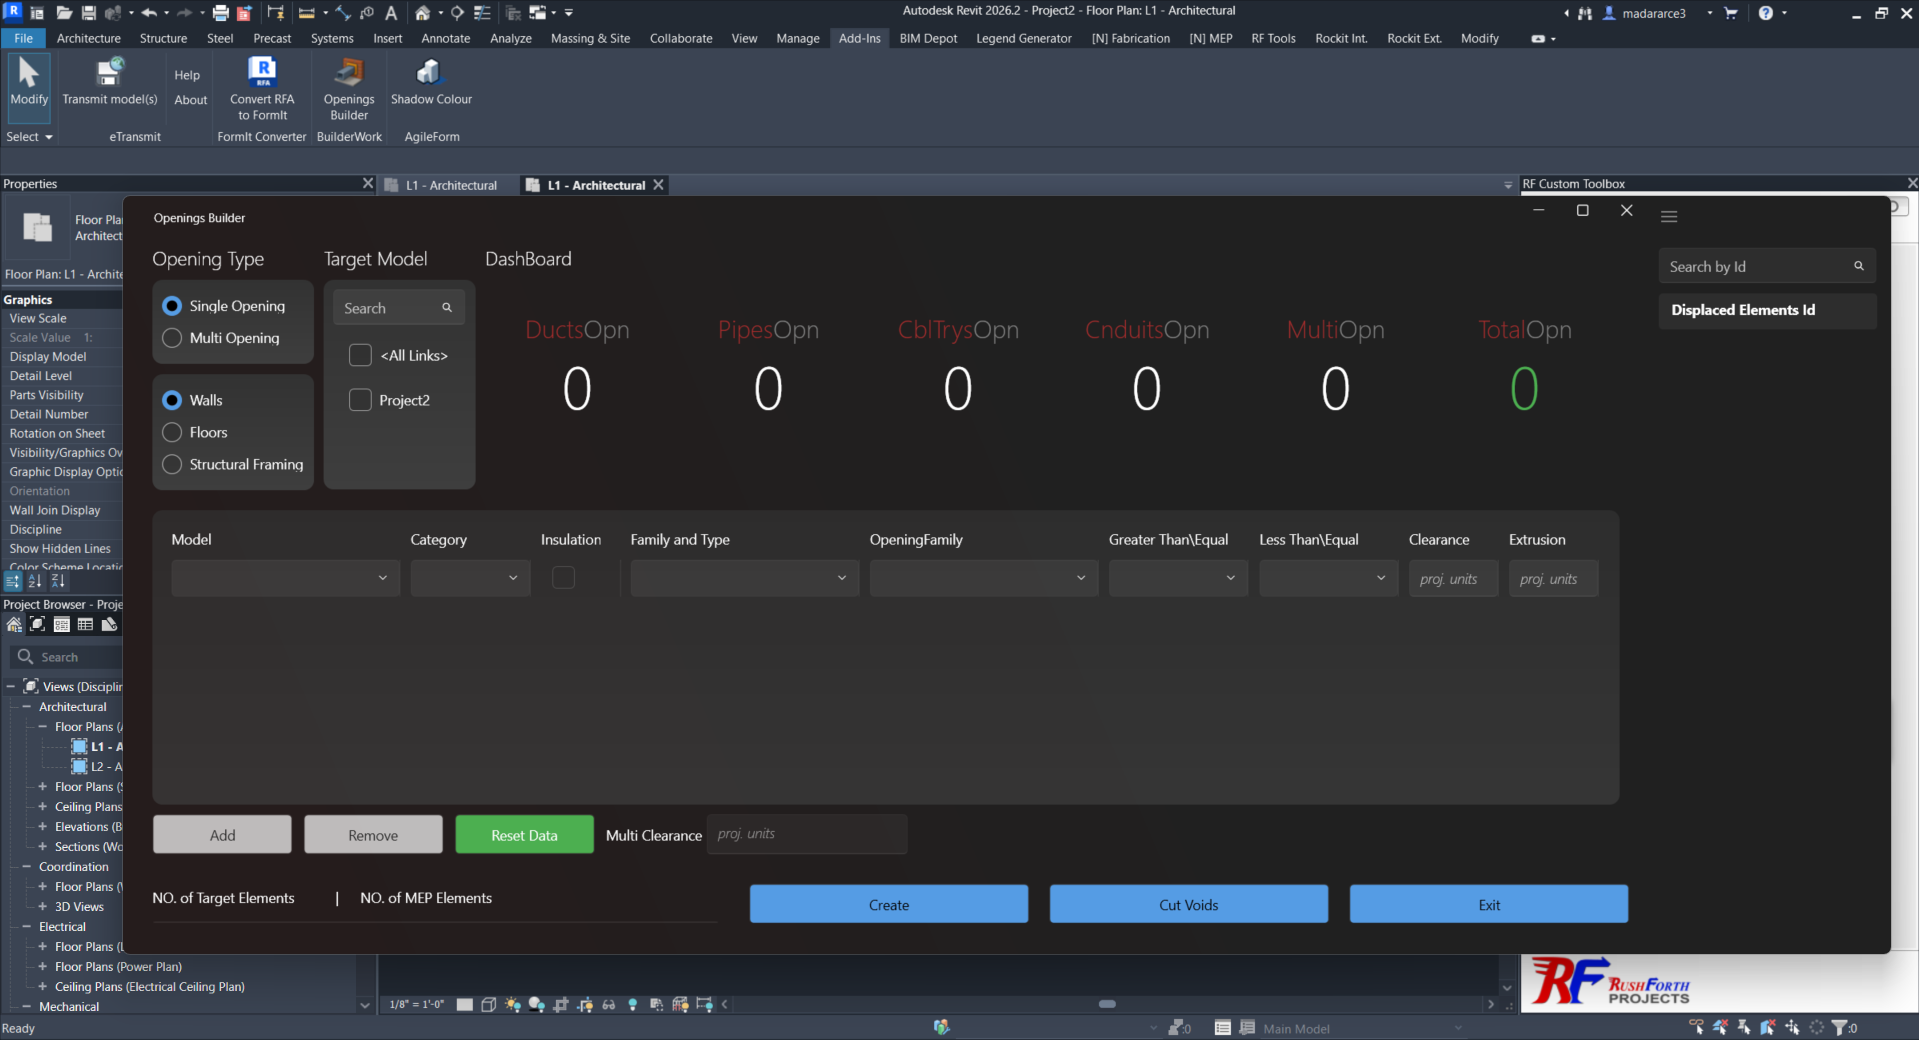Open the Massing & Site ribbon tab
This screenshot has width=1920, height=1040.
pyautogui.click(x=591, y=38)
